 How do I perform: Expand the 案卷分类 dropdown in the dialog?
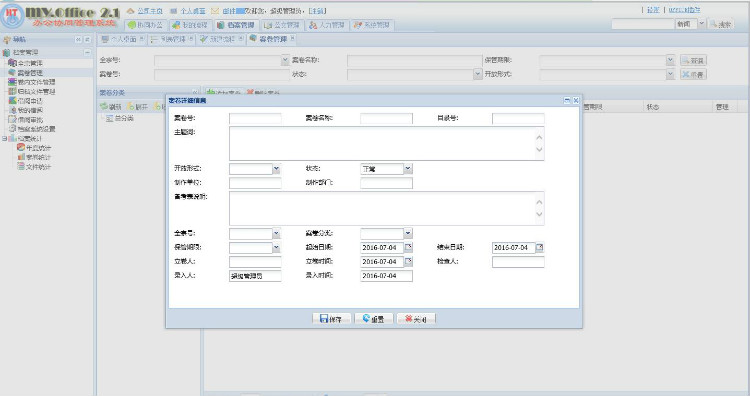coord(408,233)
